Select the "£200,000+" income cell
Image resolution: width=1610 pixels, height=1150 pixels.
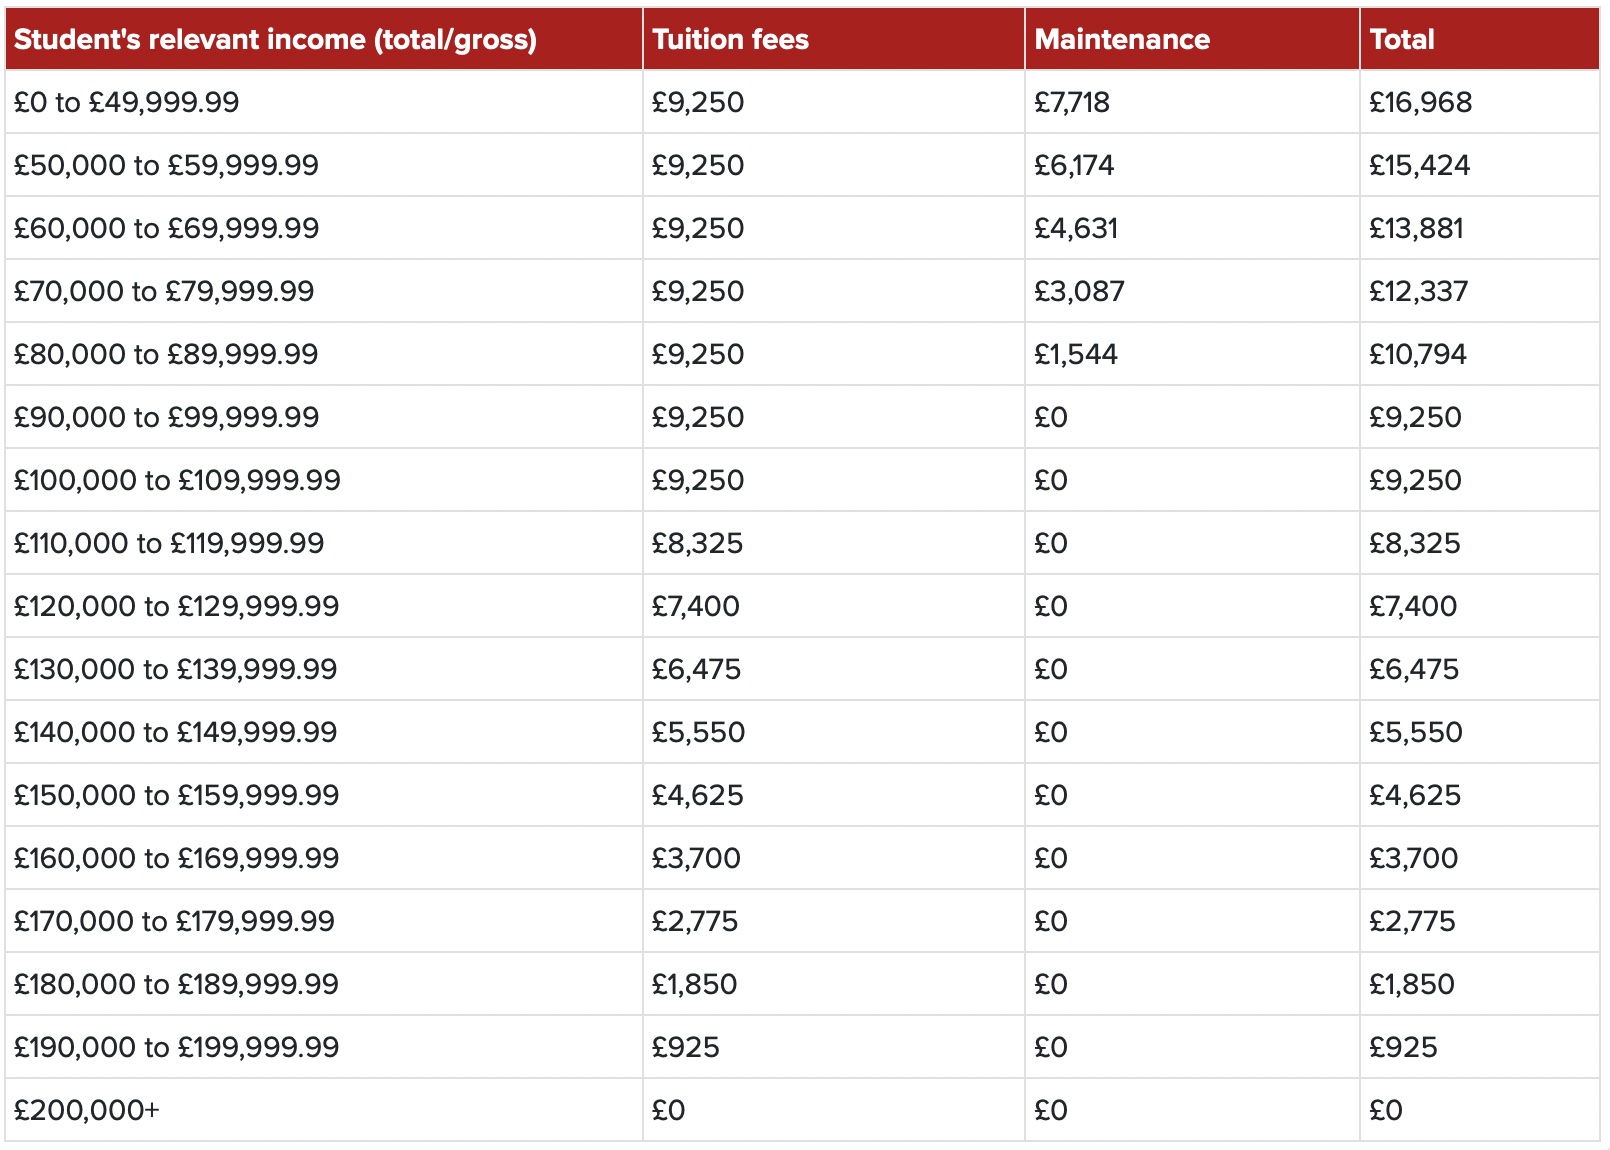[323, 1110]
